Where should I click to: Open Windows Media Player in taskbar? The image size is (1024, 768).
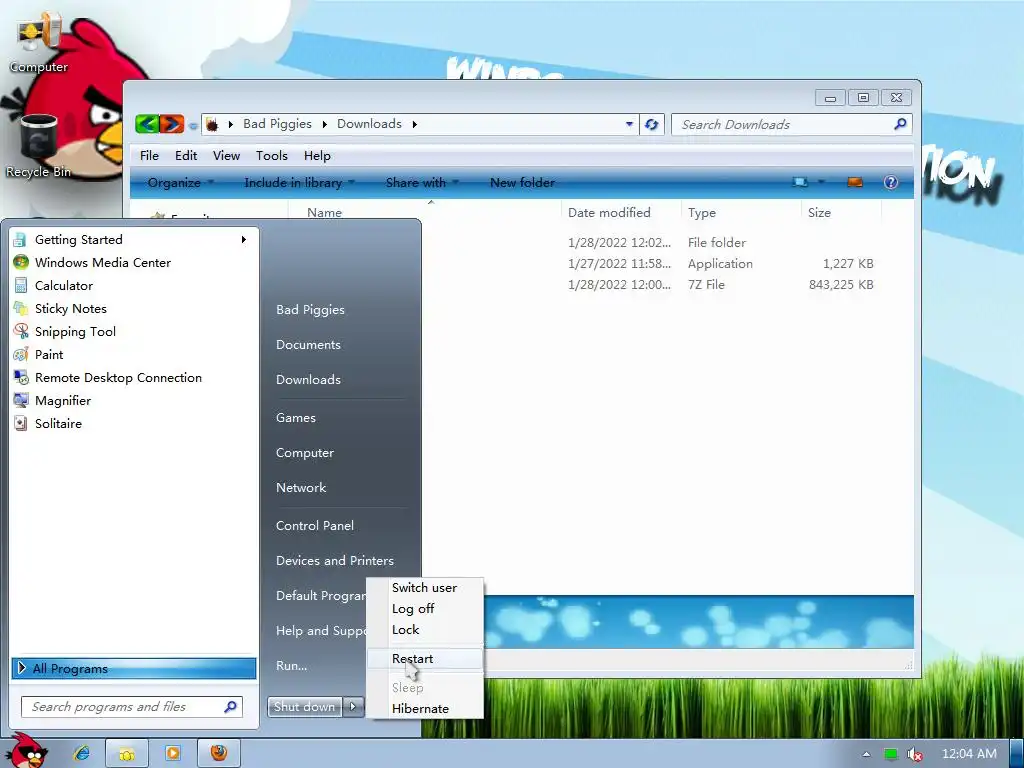pyautogui.click(x=173, y=753)
